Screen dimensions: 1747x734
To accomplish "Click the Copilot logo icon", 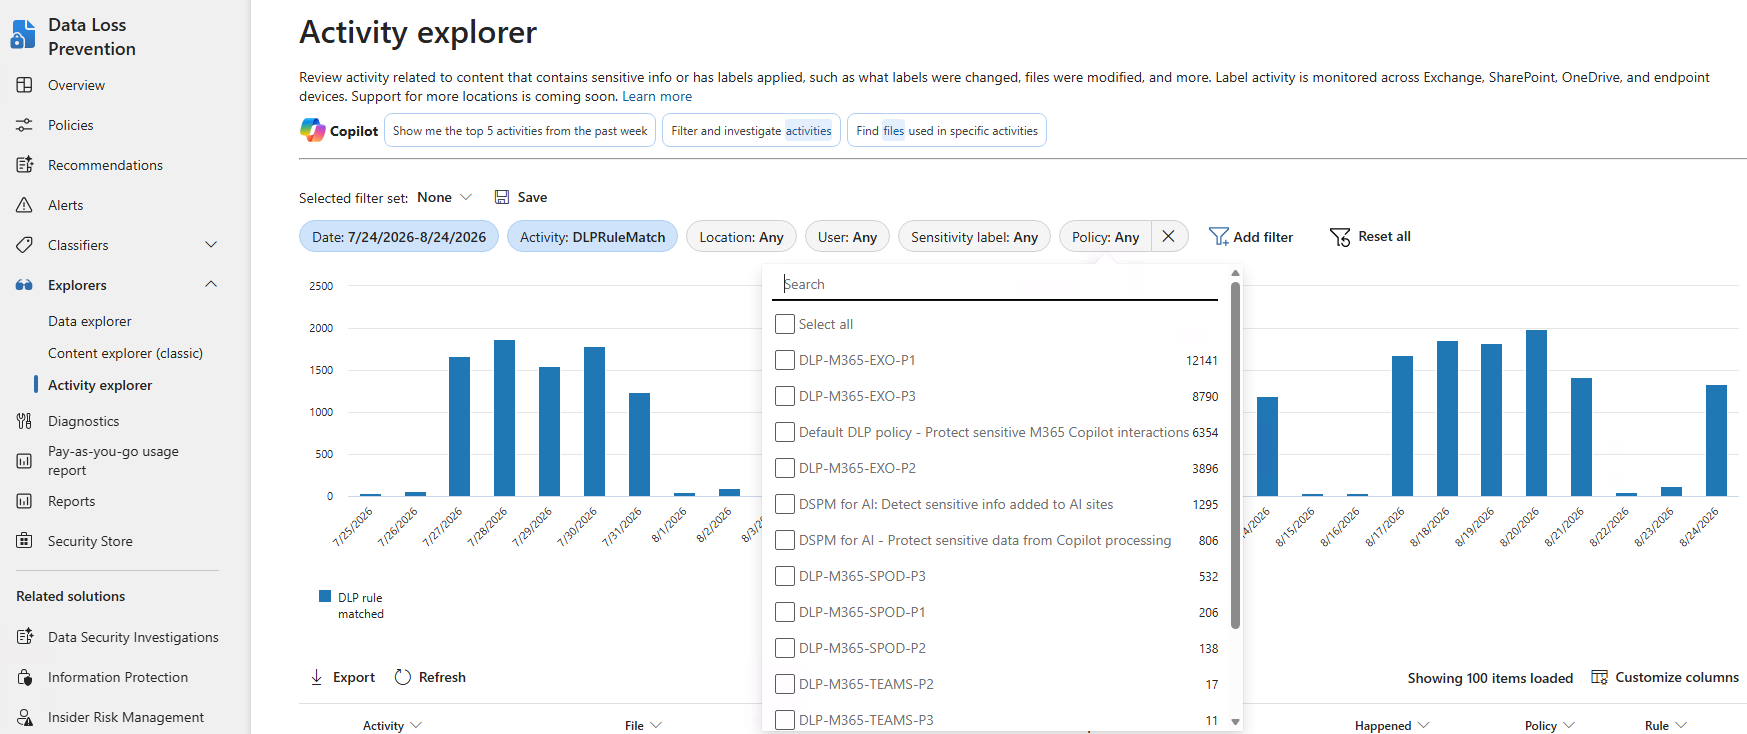I will (312, 130).
